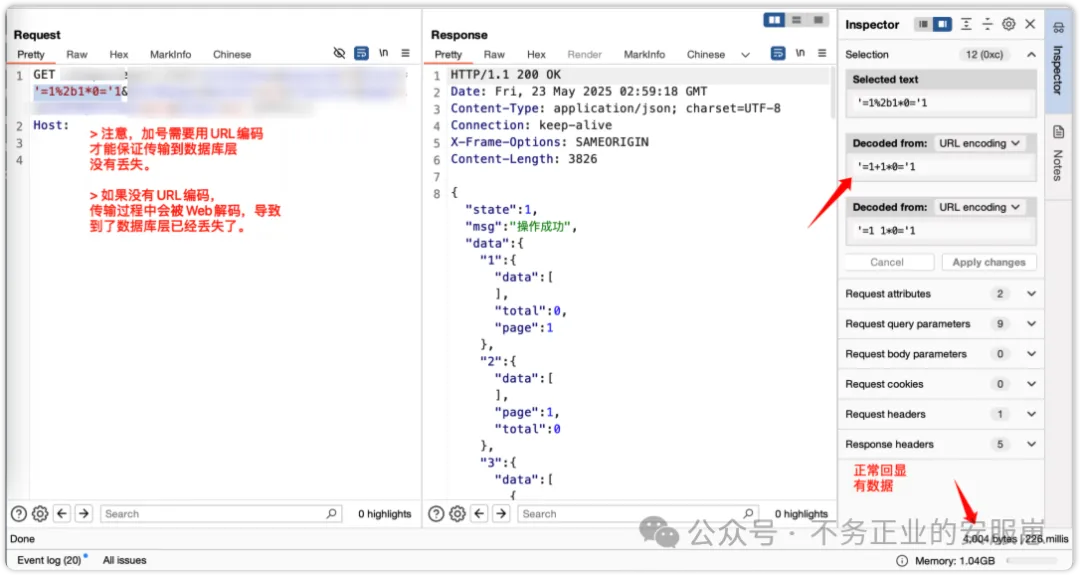The image size is (1080, 575).
Task: Open Notes side tab
Action: click(x=1059, y=153)
